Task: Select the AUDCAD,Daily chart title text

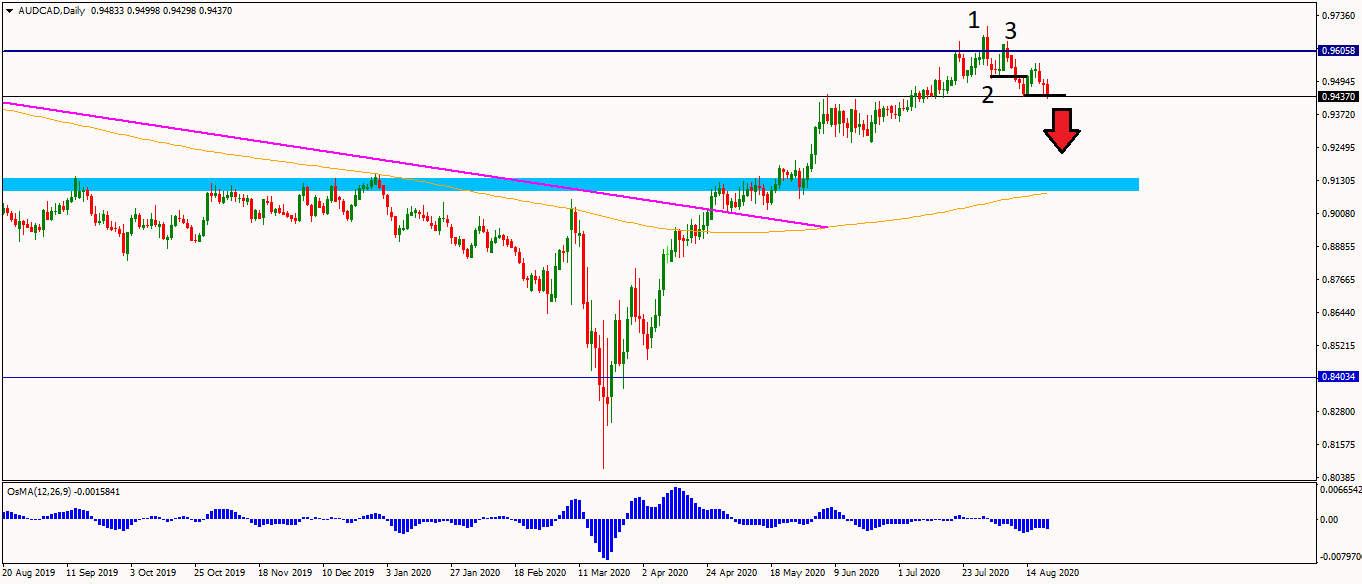Action: [x=51, y=9]
